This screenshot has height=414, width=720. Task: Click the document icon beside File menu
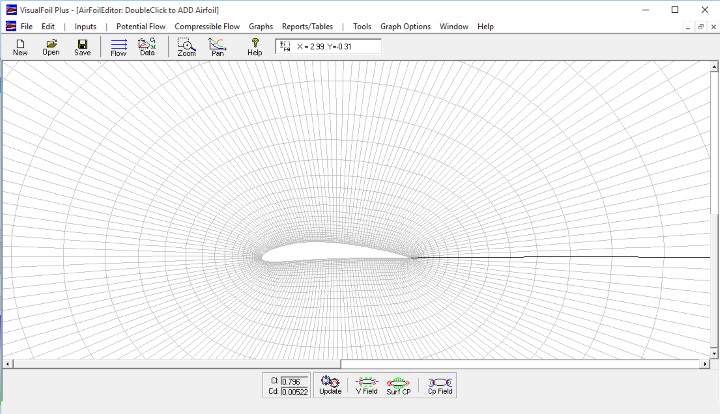(11, 26)
